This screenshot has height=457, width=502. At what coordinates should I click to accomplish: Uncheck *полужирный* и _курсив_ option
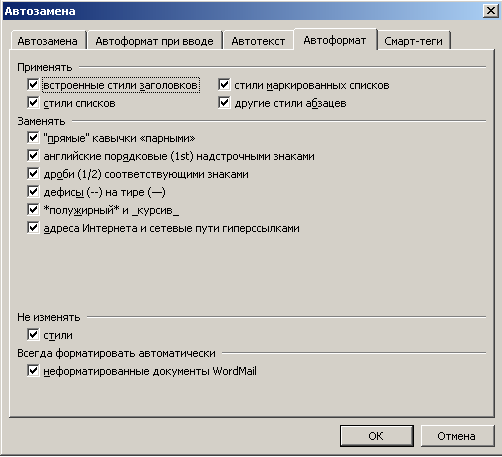coord(33,210)
